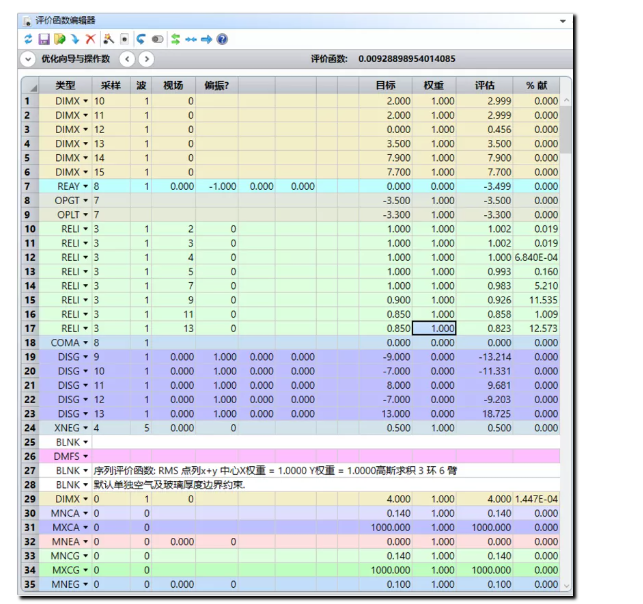Click the merit function value 0.00928898954014085

(x=407, y=59)
